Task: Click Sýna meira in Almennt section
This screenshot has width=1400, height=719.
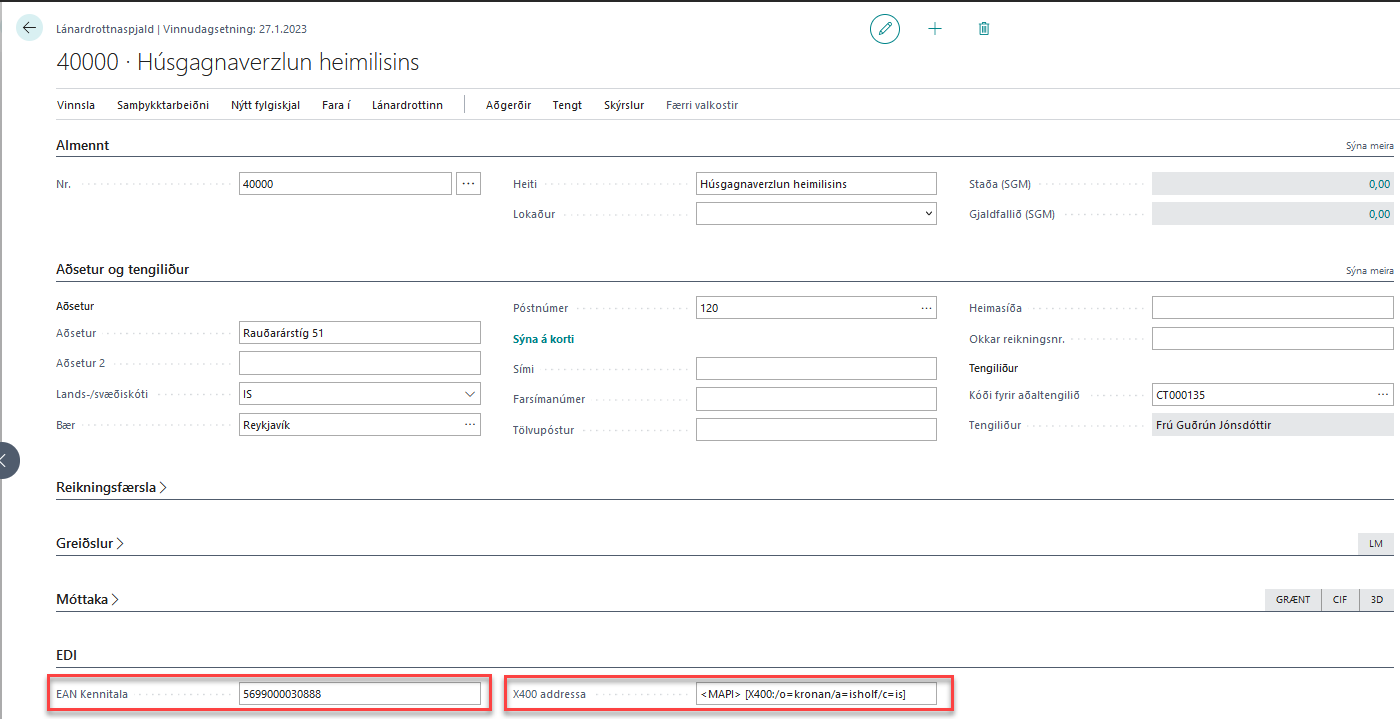Action: tap(1369, 146)
